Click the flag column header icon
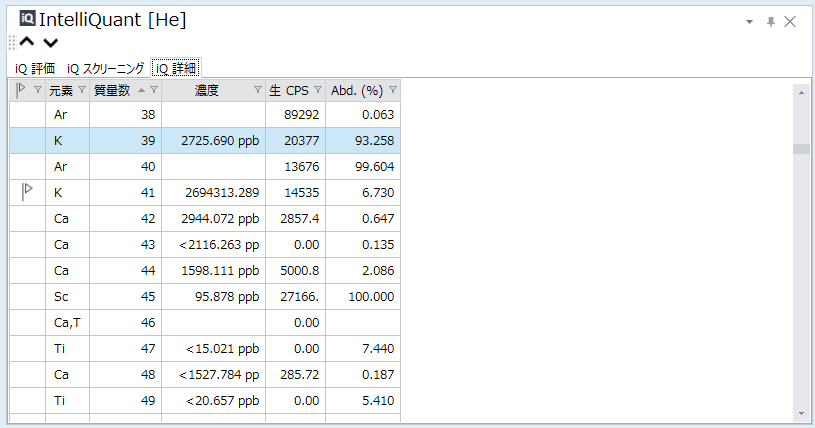 point(21,90)
